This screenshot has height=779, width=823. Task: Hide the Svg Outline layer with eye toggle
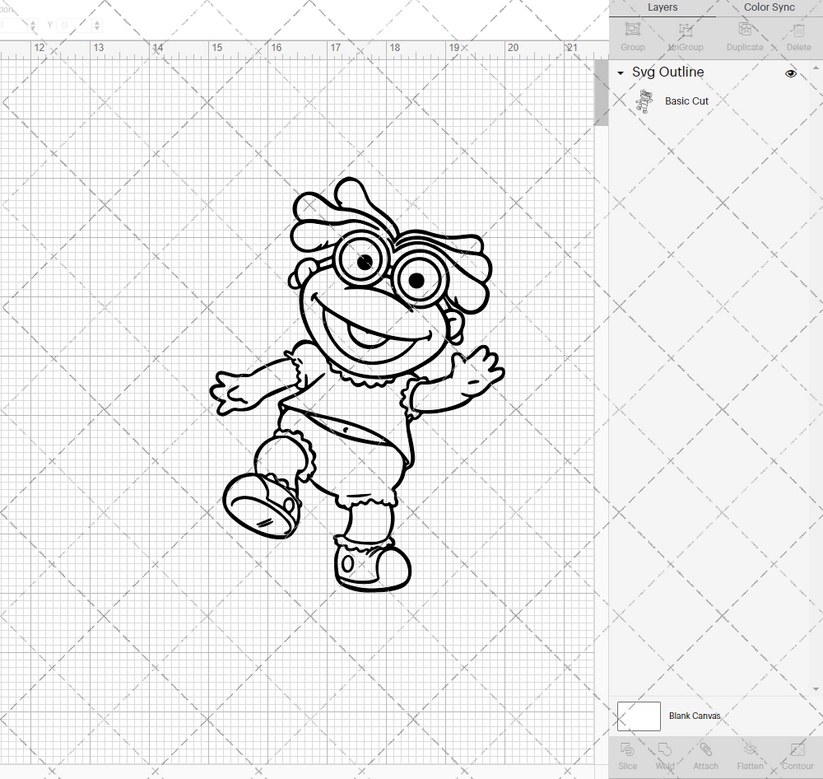pyautogui.click(x=790, y=73)
